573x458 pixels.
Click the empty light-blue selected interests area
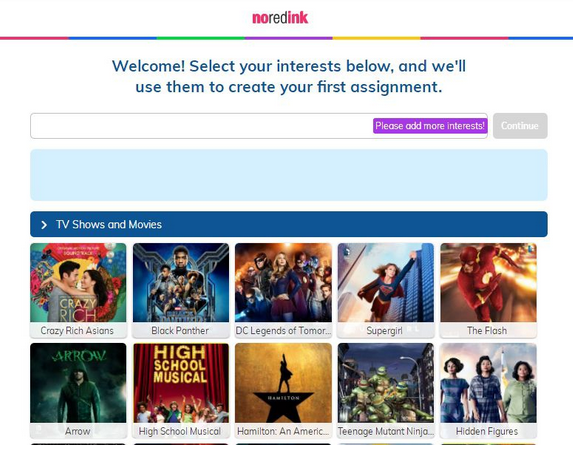[289, 175]
